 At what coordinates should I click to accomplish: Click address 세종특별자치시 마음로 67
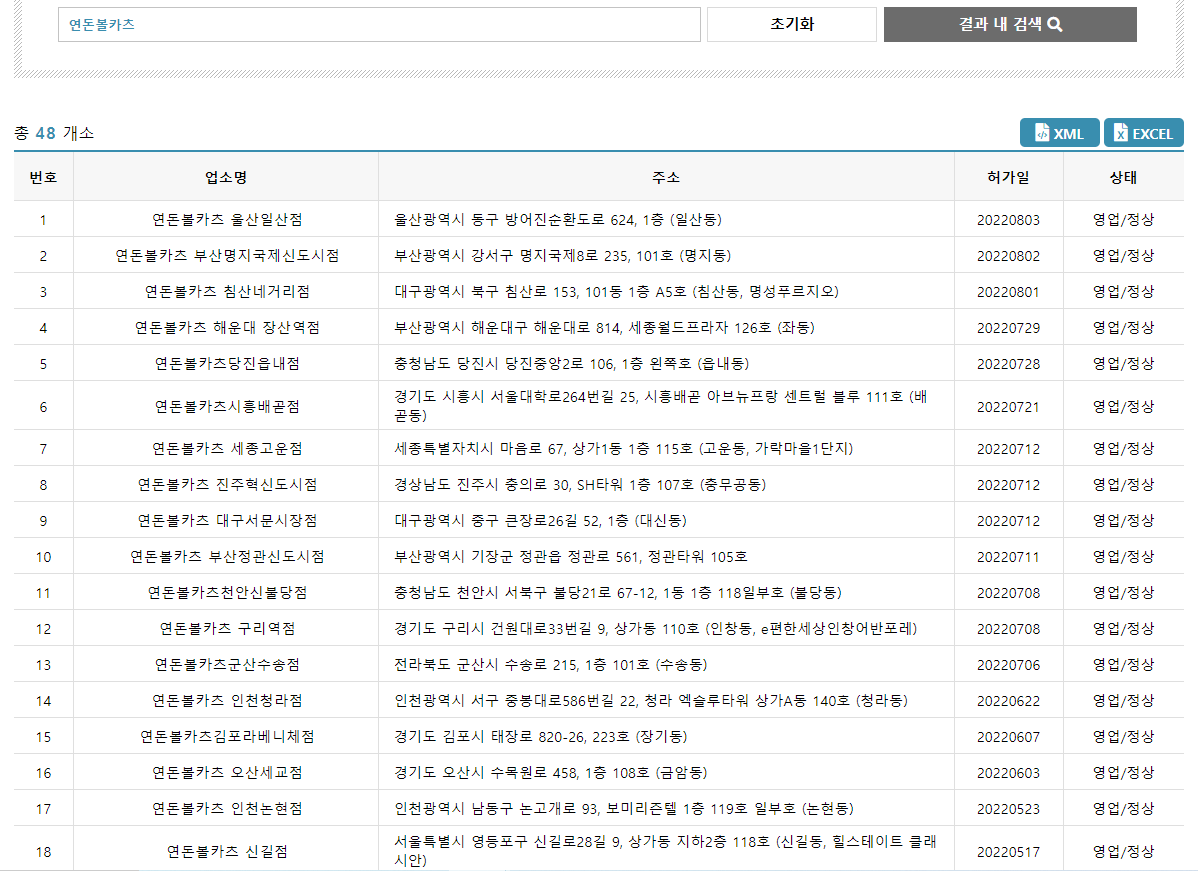[x=623, y=448]
